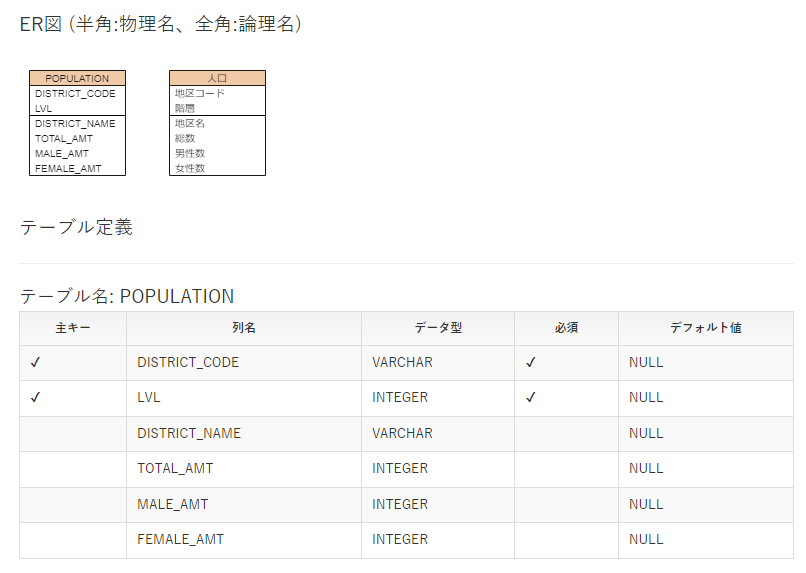Screen dimensions: 806x573
Task: Click NULL default in LVL row
Action: tap(646, 398)
